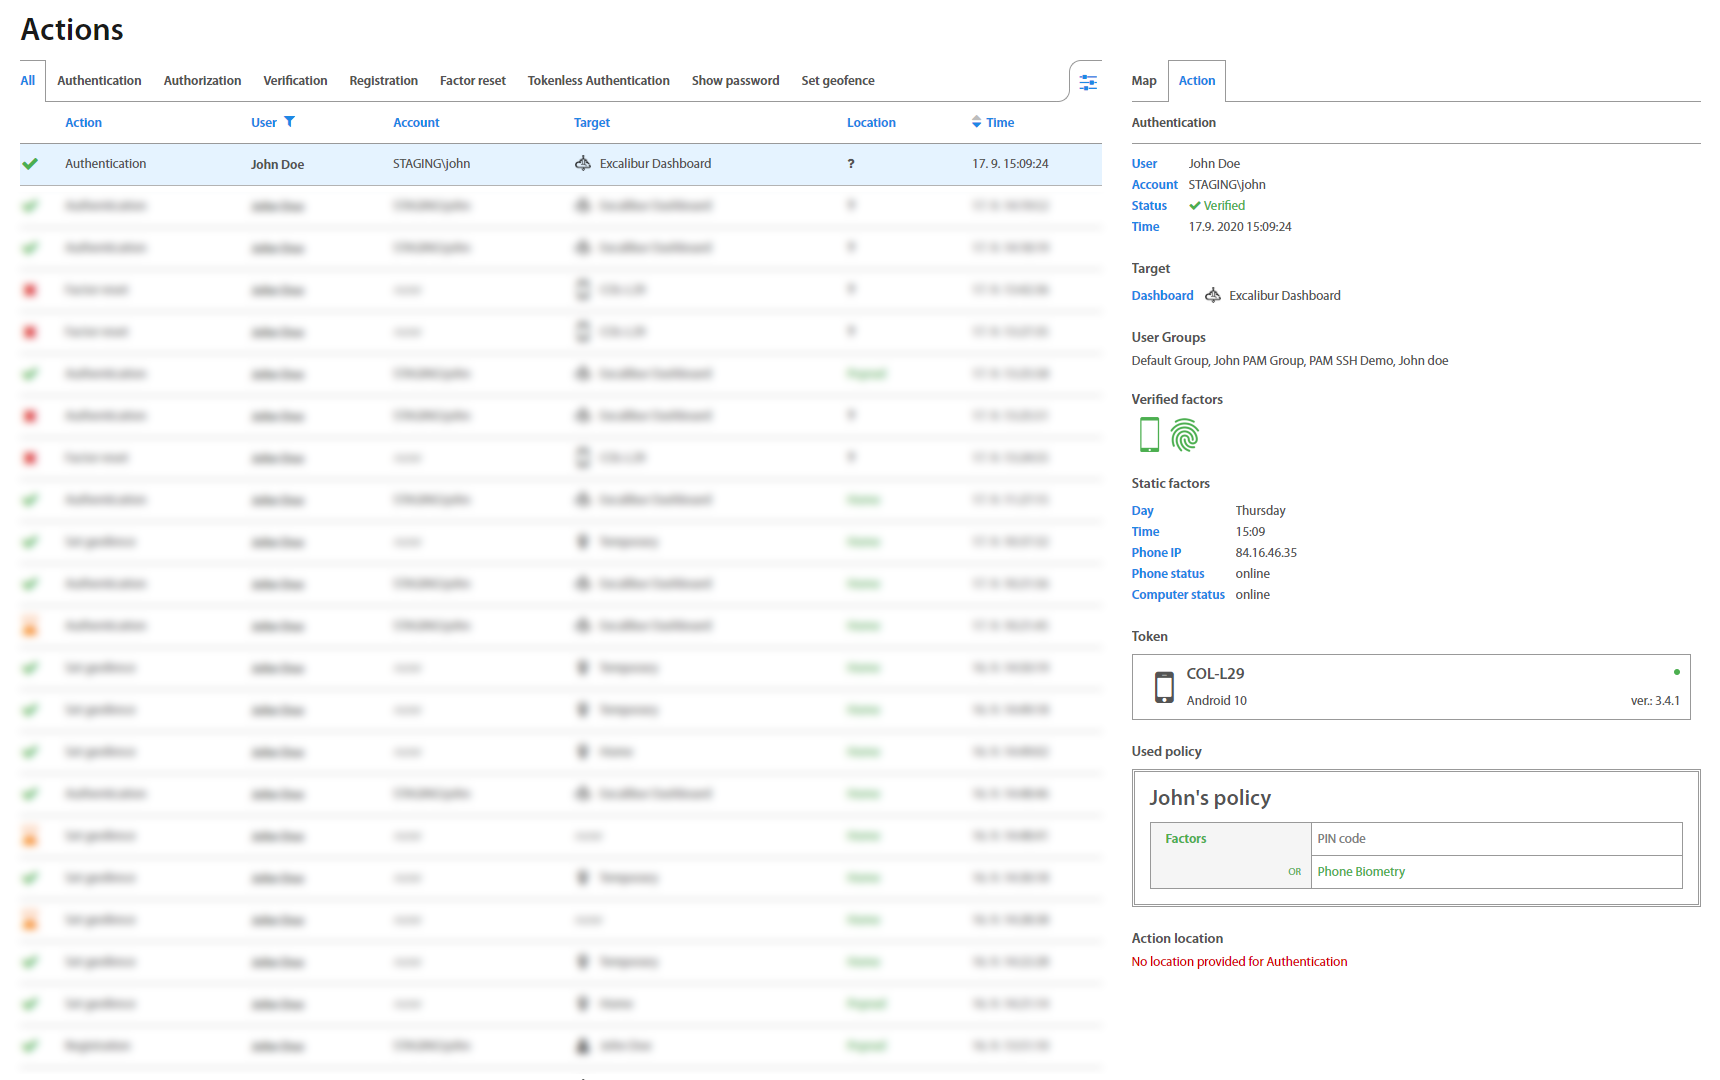The height and width of the screenshot is (1080, 1720).
Task: Open the filter settings sliders icon
Action: click(1088, 82)
